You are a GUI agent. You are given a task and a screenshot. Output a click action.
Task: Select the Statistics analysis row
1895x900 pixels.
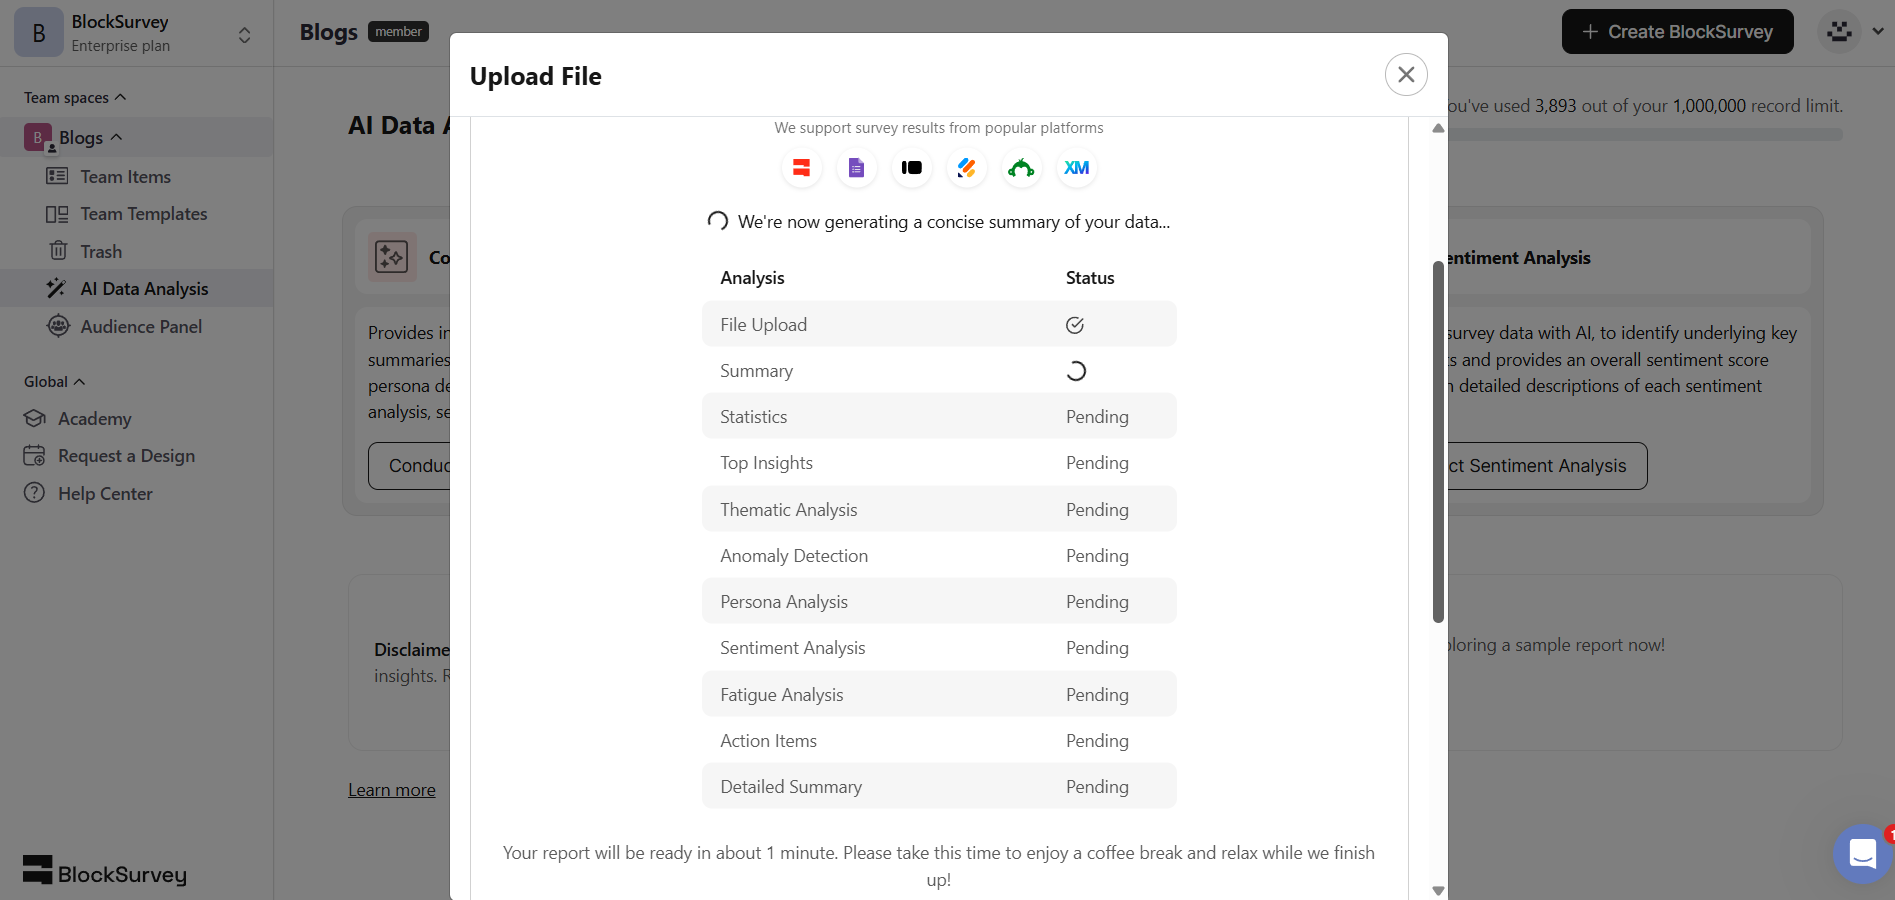[939, 416]
